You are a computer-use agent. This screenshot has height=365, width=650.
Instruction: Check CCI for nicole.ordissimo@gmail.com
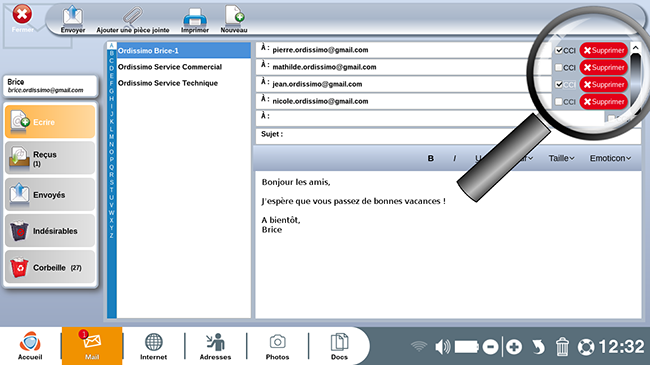[x=559, y=102]
